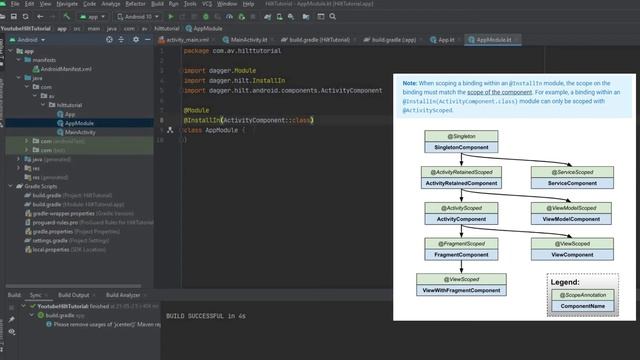This screenshot has height=360, width=640.
Task: Collapse the manifests folder
Action: [19, 60]
